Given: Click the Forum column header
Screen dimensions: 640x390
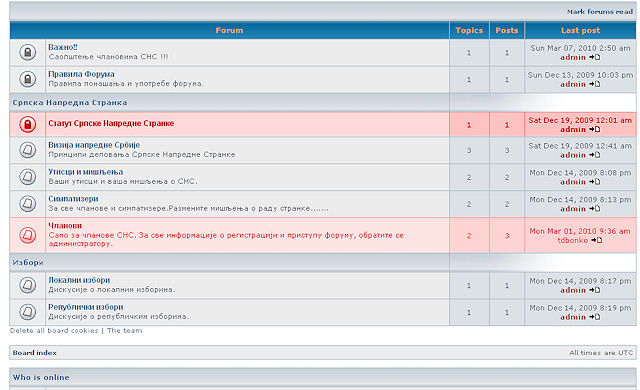Looking at the screenshot, I should [x=229, y=30].
